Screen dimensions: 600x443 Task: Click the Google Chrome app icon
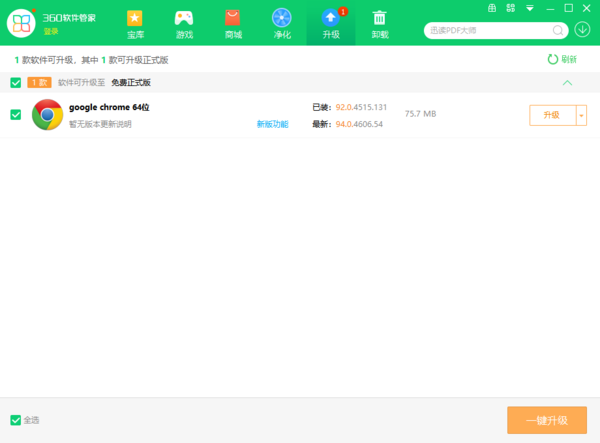click(47, 115)
